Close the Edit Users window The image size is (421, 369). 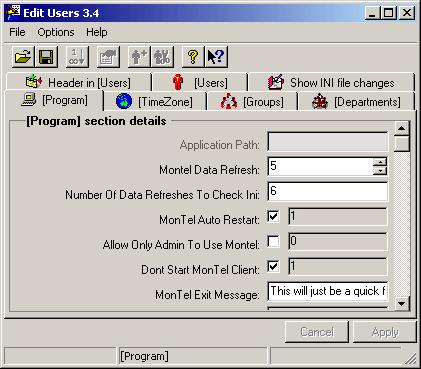point(407,13)
